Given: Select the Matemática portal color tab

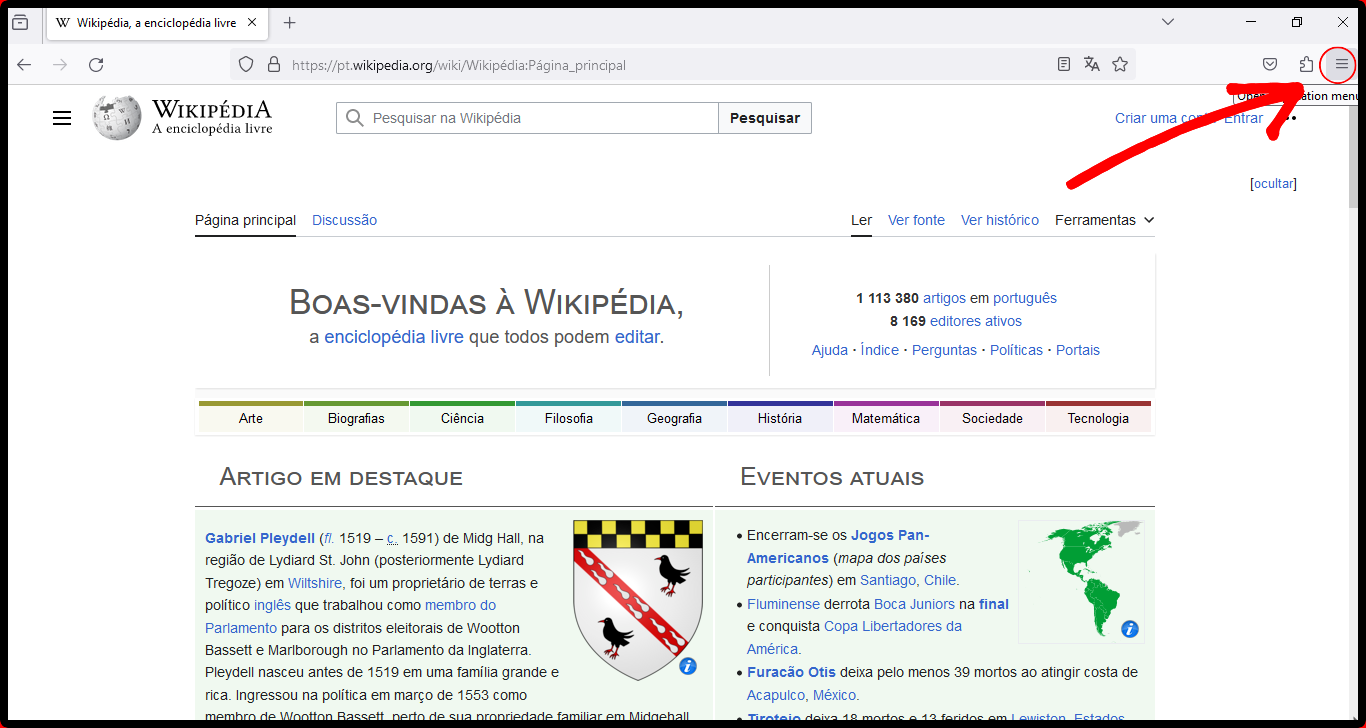Looking at the screenshot, I should click(x=885, y=418).
